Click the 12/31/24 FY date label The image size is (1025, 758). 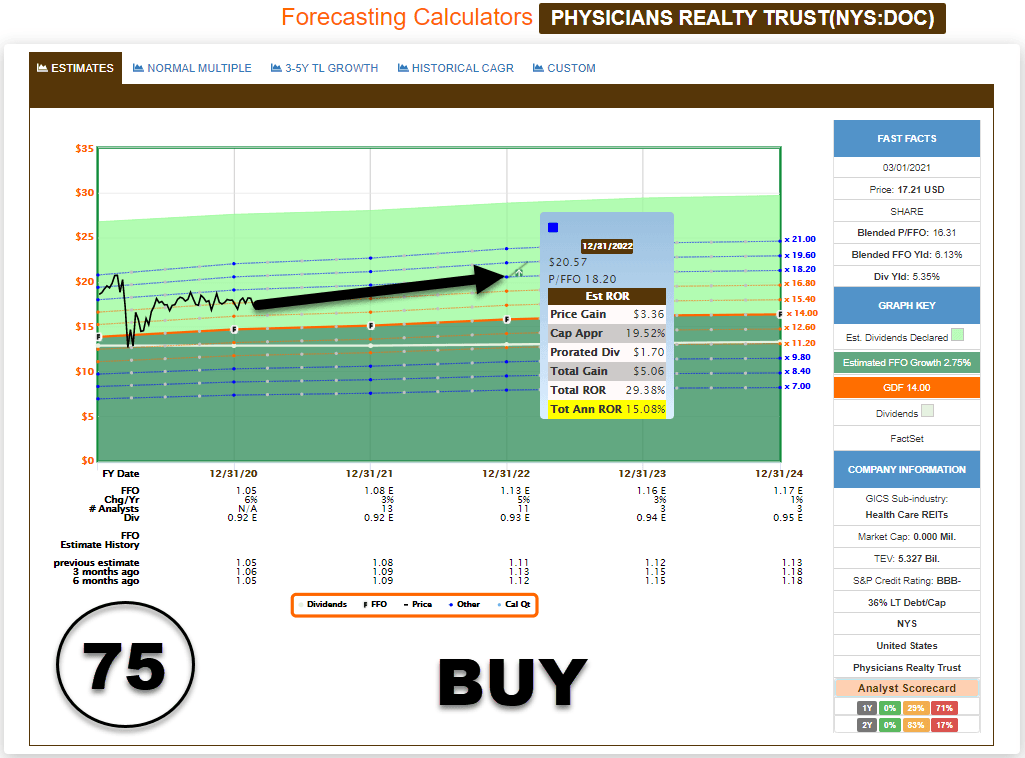point(779,474)
